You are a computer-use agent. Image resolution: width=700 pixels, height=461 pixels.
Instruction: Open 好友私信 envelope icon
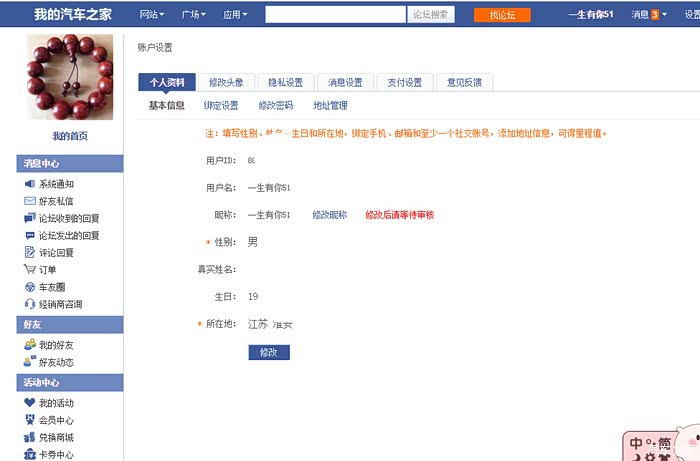pos(30,201)
